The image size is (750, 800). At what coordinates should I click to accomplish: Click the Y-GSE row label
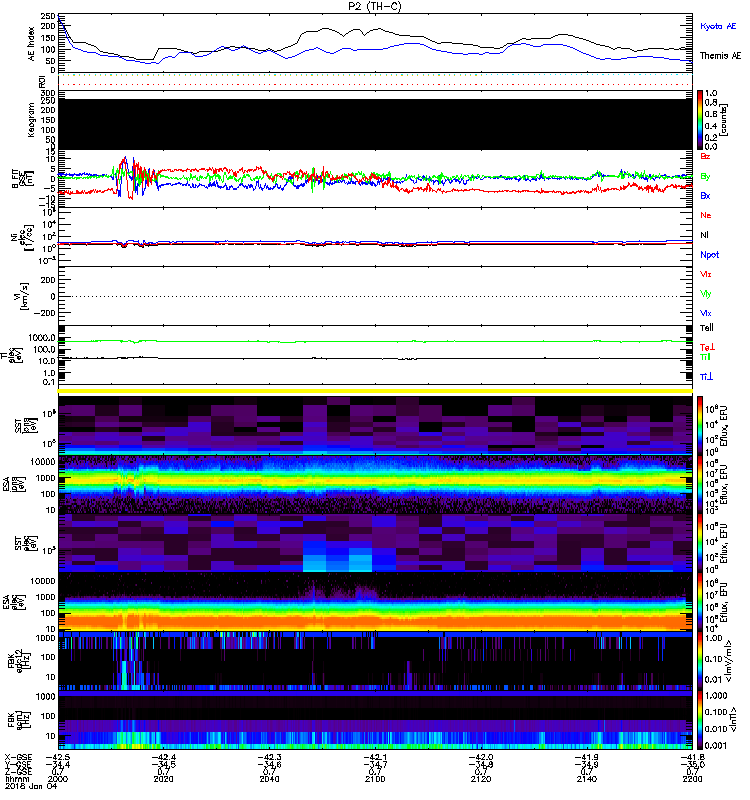click(x=18, y=764)
